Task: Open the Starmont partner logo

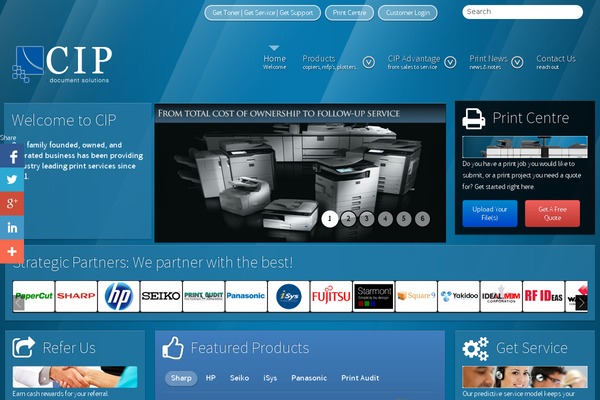Action: coord(373,296)
